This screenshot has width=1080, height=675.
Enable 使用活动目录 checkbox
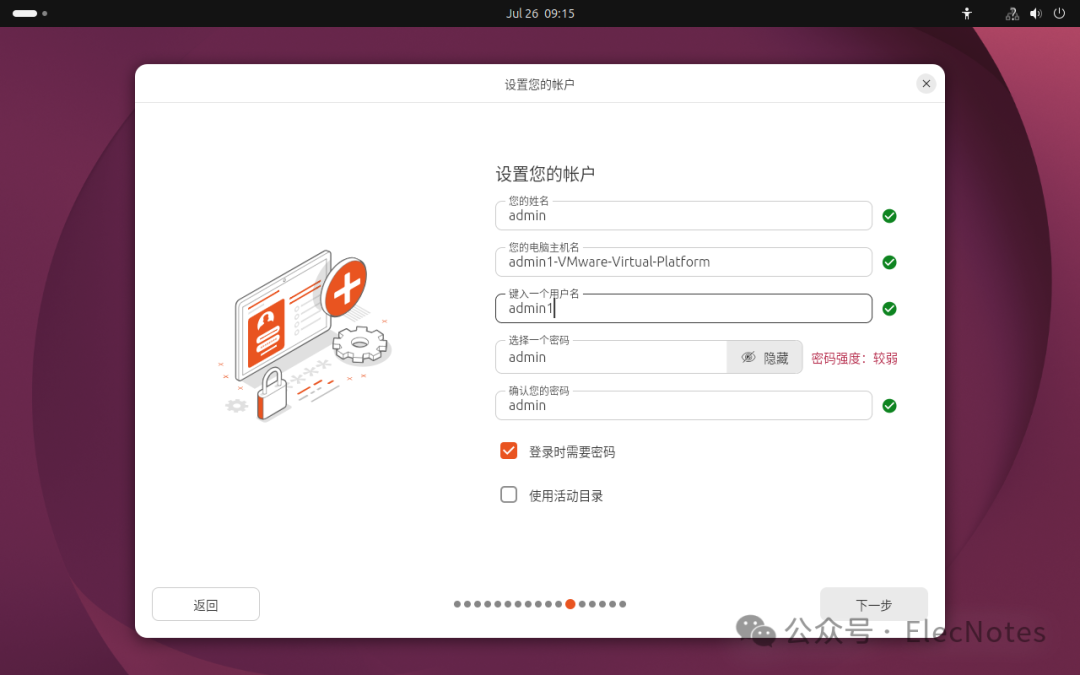(x=508, y=495)
